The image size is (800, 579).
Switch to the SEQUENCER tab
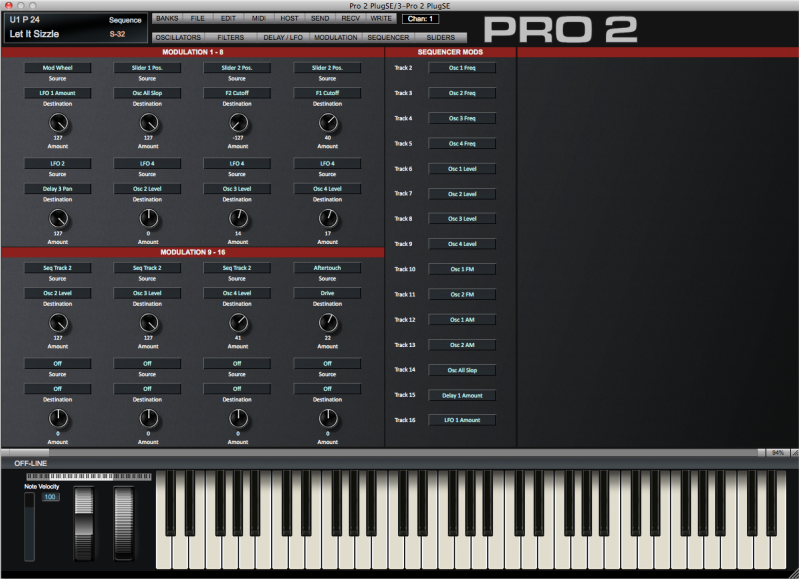(388, 37)
